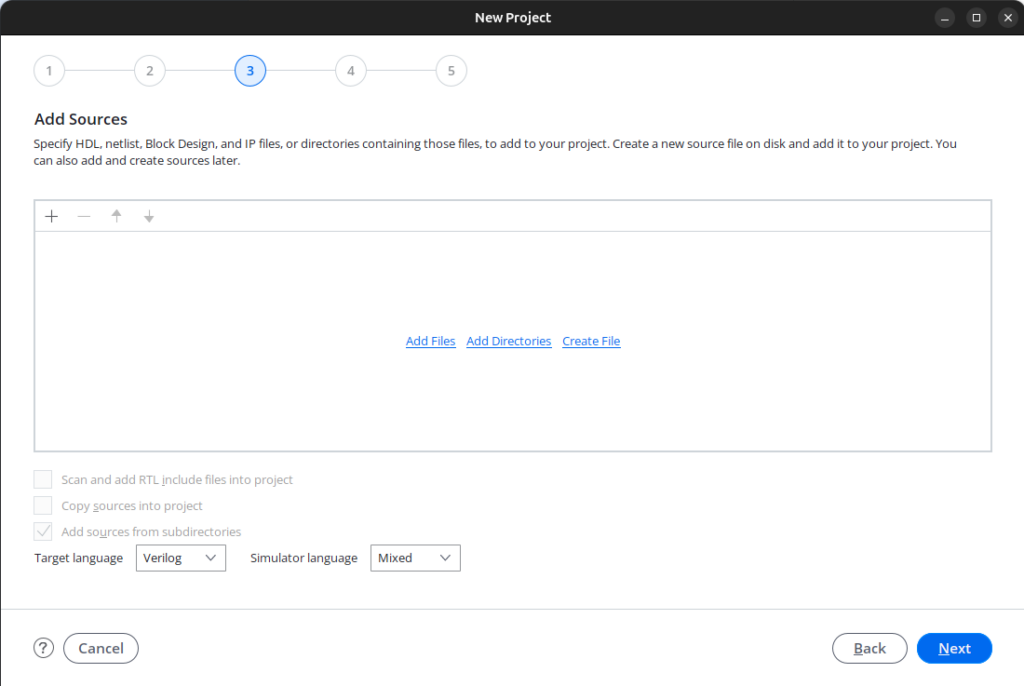The image size is (1024, 686).
Task: Click the Target language label
Action: (x=78, y=558)
